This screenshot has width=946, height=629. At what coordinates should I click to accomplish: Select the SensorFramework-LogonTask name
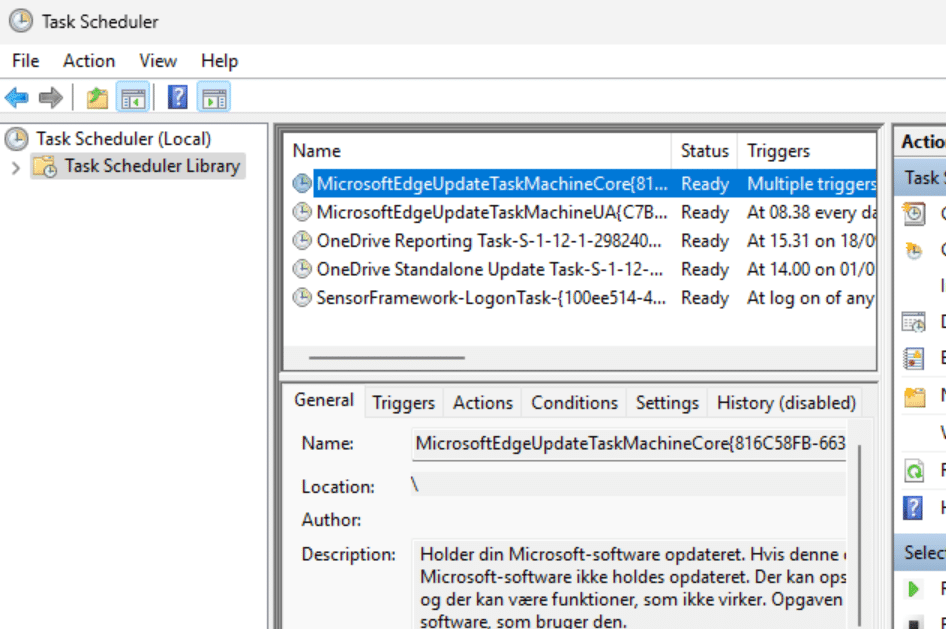(491, 297)
